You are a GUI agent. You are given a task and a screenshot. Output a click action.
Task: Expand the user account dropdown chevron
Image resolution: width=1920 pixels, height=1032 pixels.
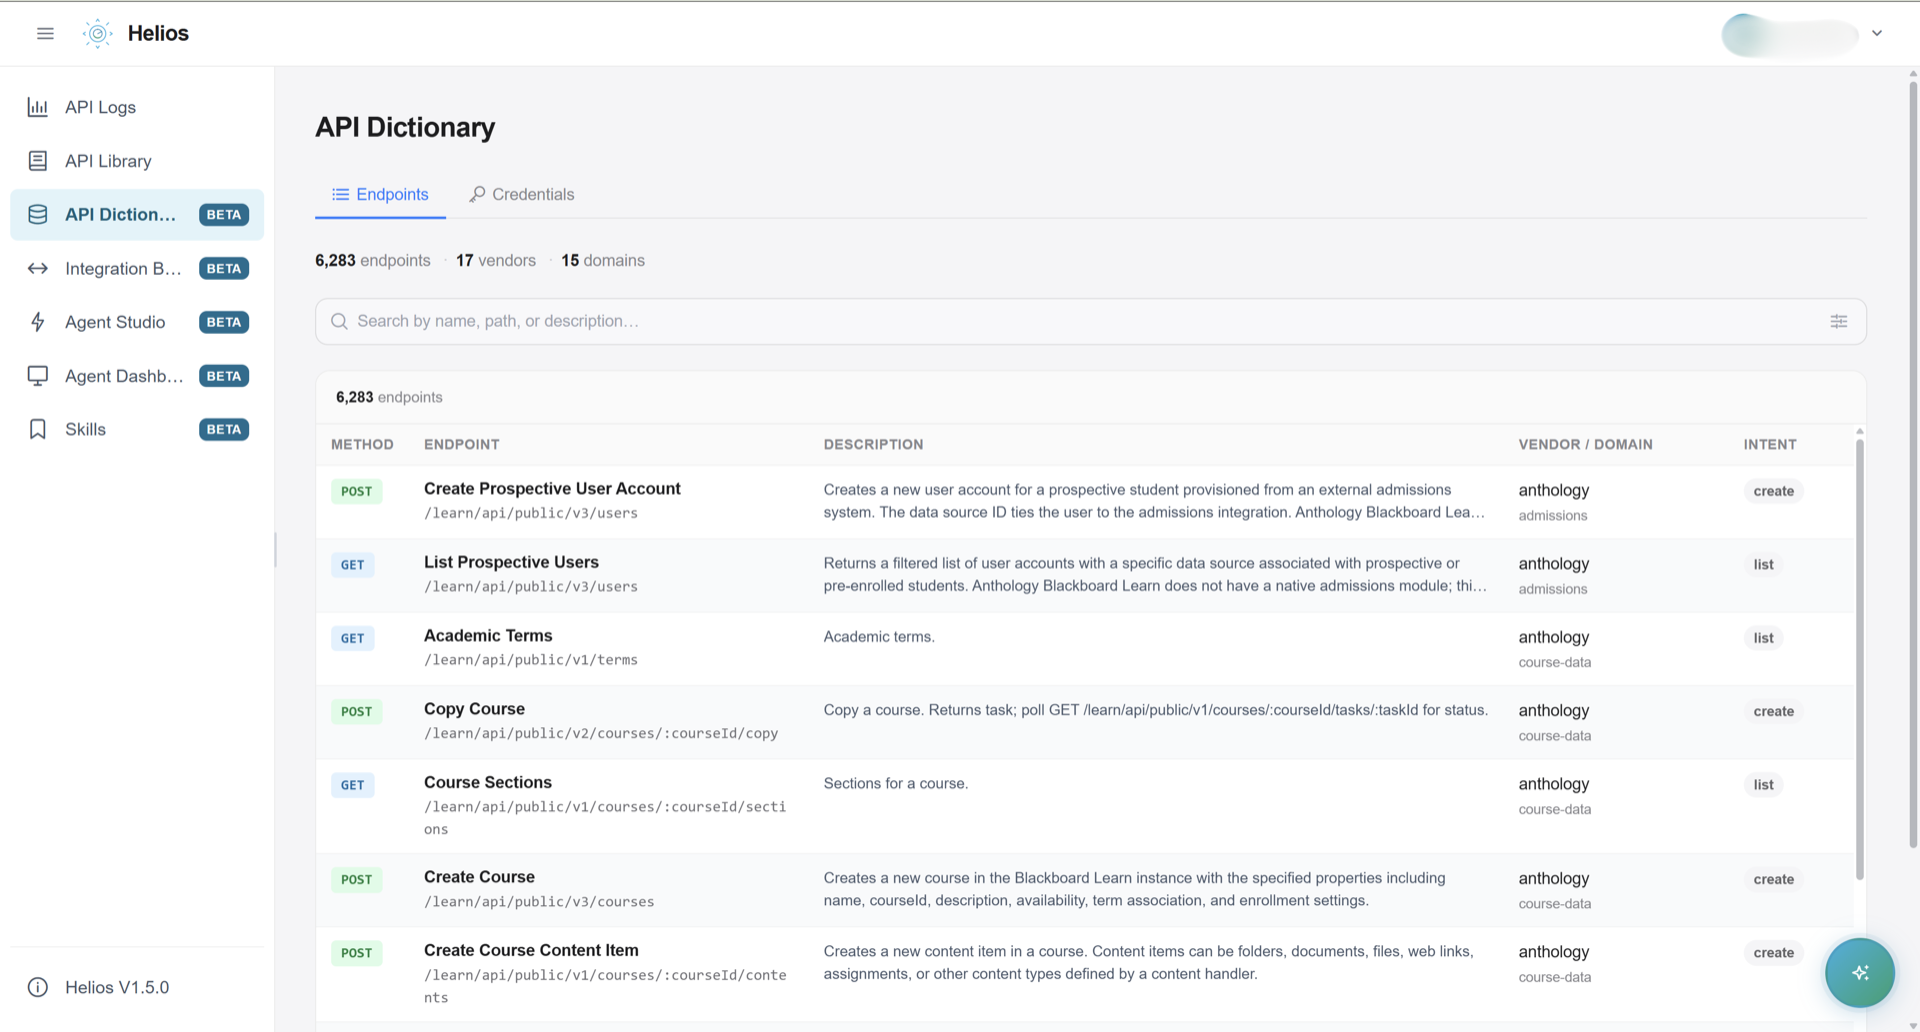pos(1877,33)
